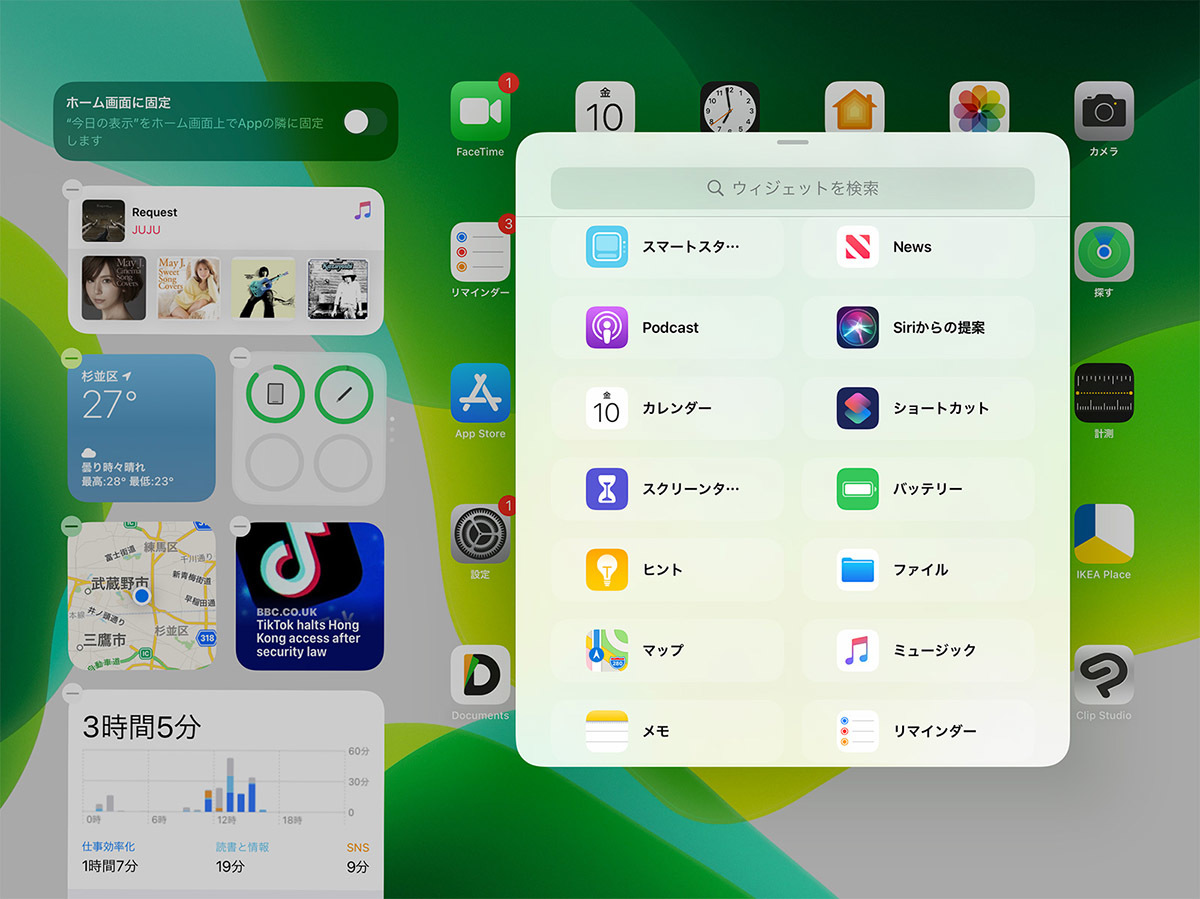Screen dimensions: 1200x899
Task: Tap the 読書と情報 category label
Action: (243, 847)
